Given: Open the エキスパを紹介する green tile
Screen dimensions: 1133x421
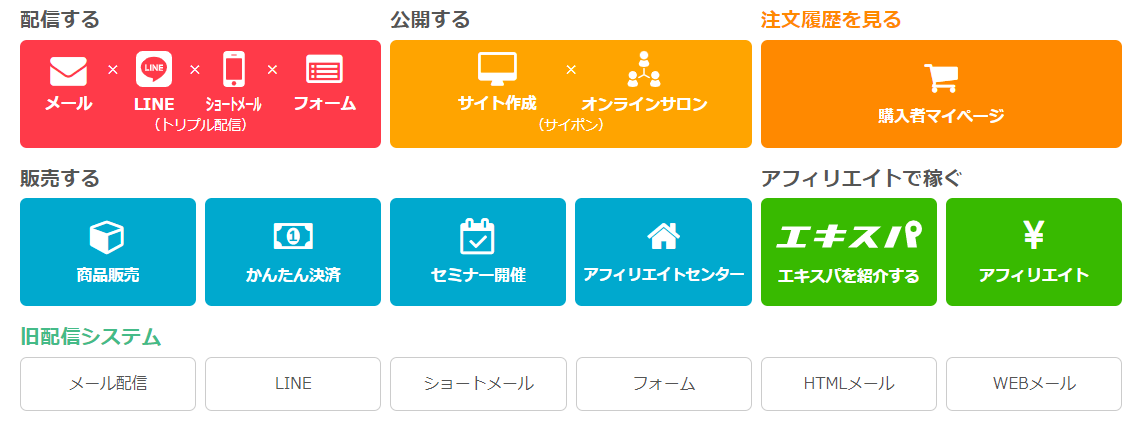Looking at the screenshot, I should click(x=848, y=252).
